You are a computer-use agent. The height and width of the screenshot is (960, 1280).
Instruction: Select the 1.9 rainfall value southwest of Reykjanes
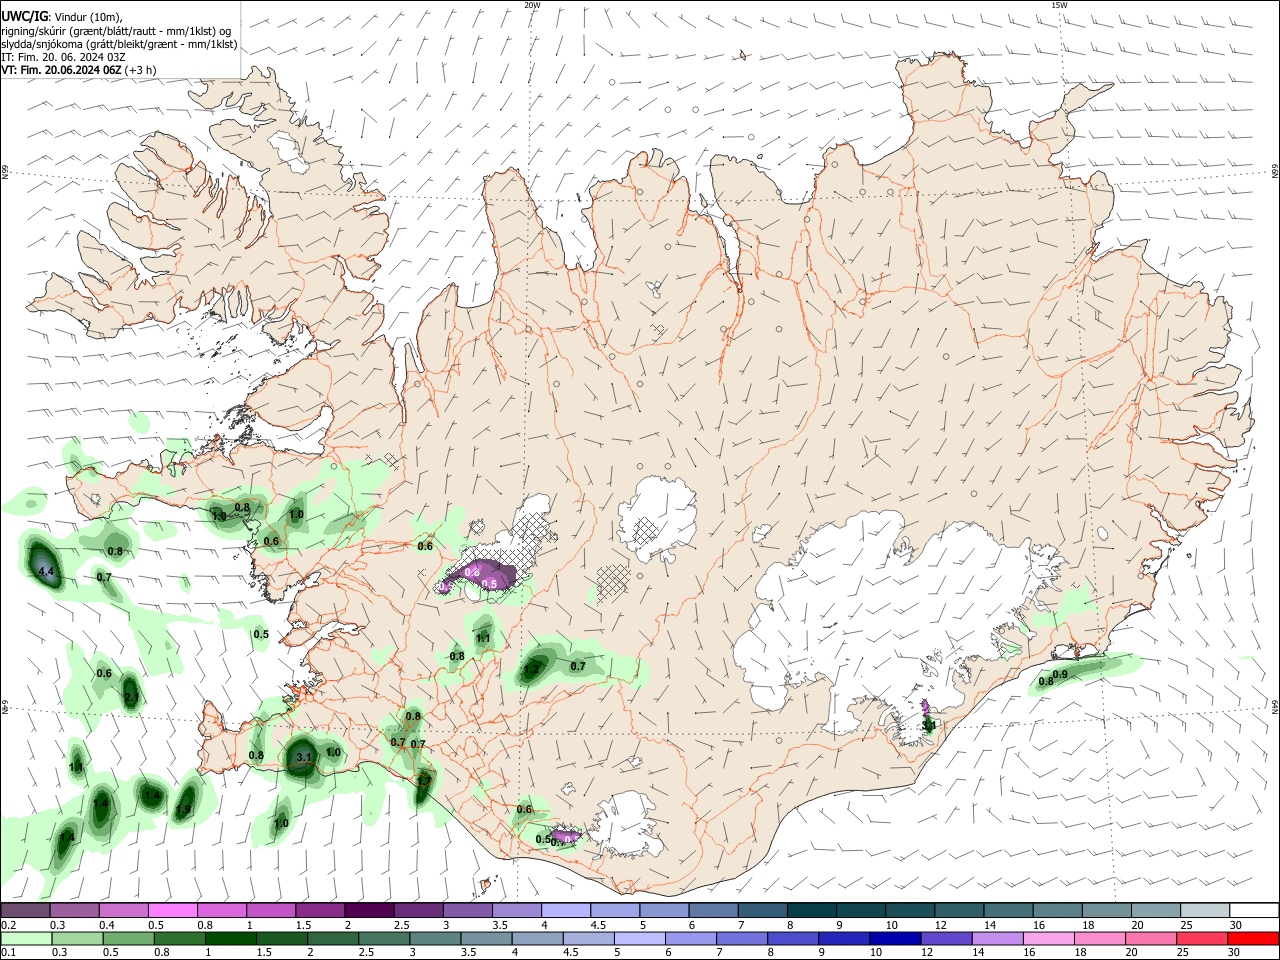pyautogui.click(x=183, y=810)
